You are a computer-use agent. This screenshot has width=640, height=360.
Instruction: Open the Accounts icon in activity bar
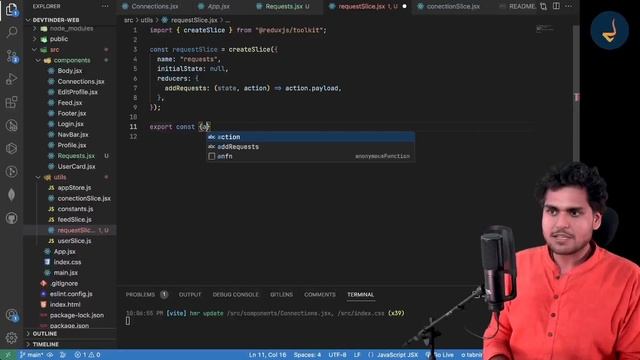[11, 315]
